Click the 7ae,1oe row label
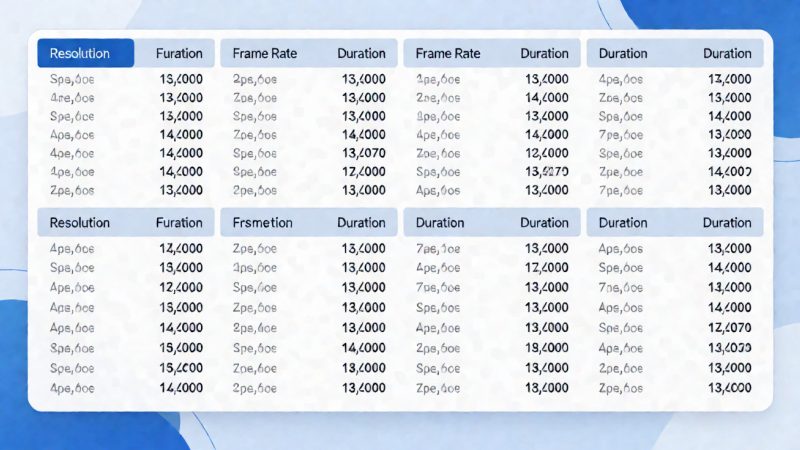 438,249
